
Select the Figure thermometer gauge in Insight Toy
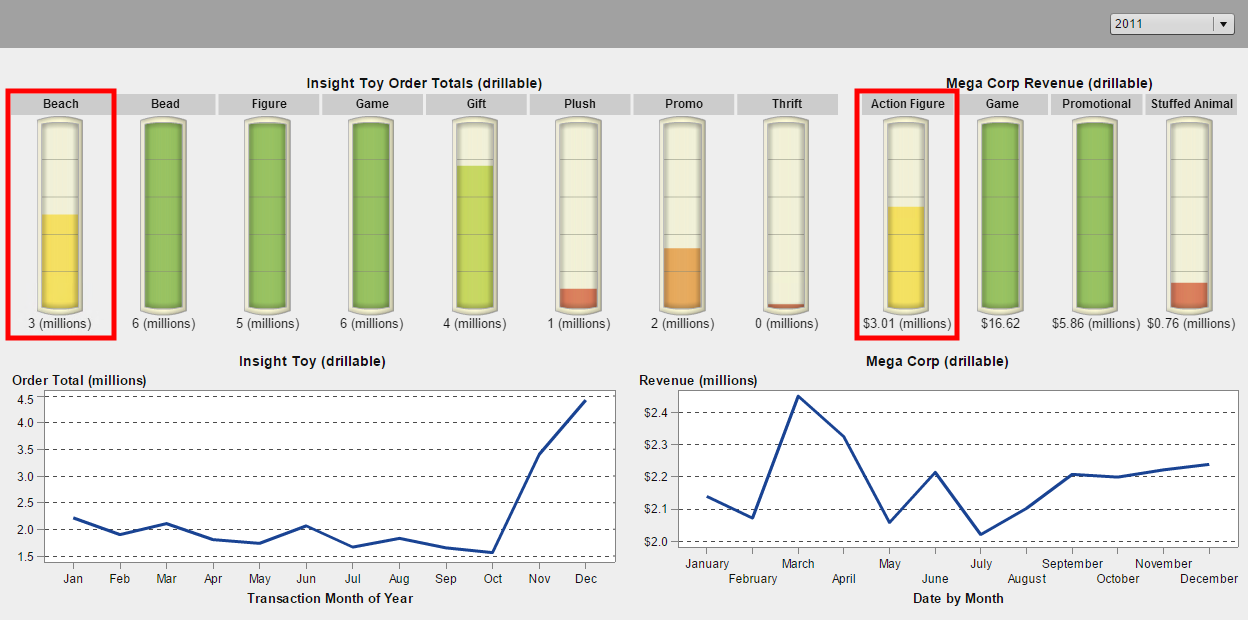click(269, 214)
